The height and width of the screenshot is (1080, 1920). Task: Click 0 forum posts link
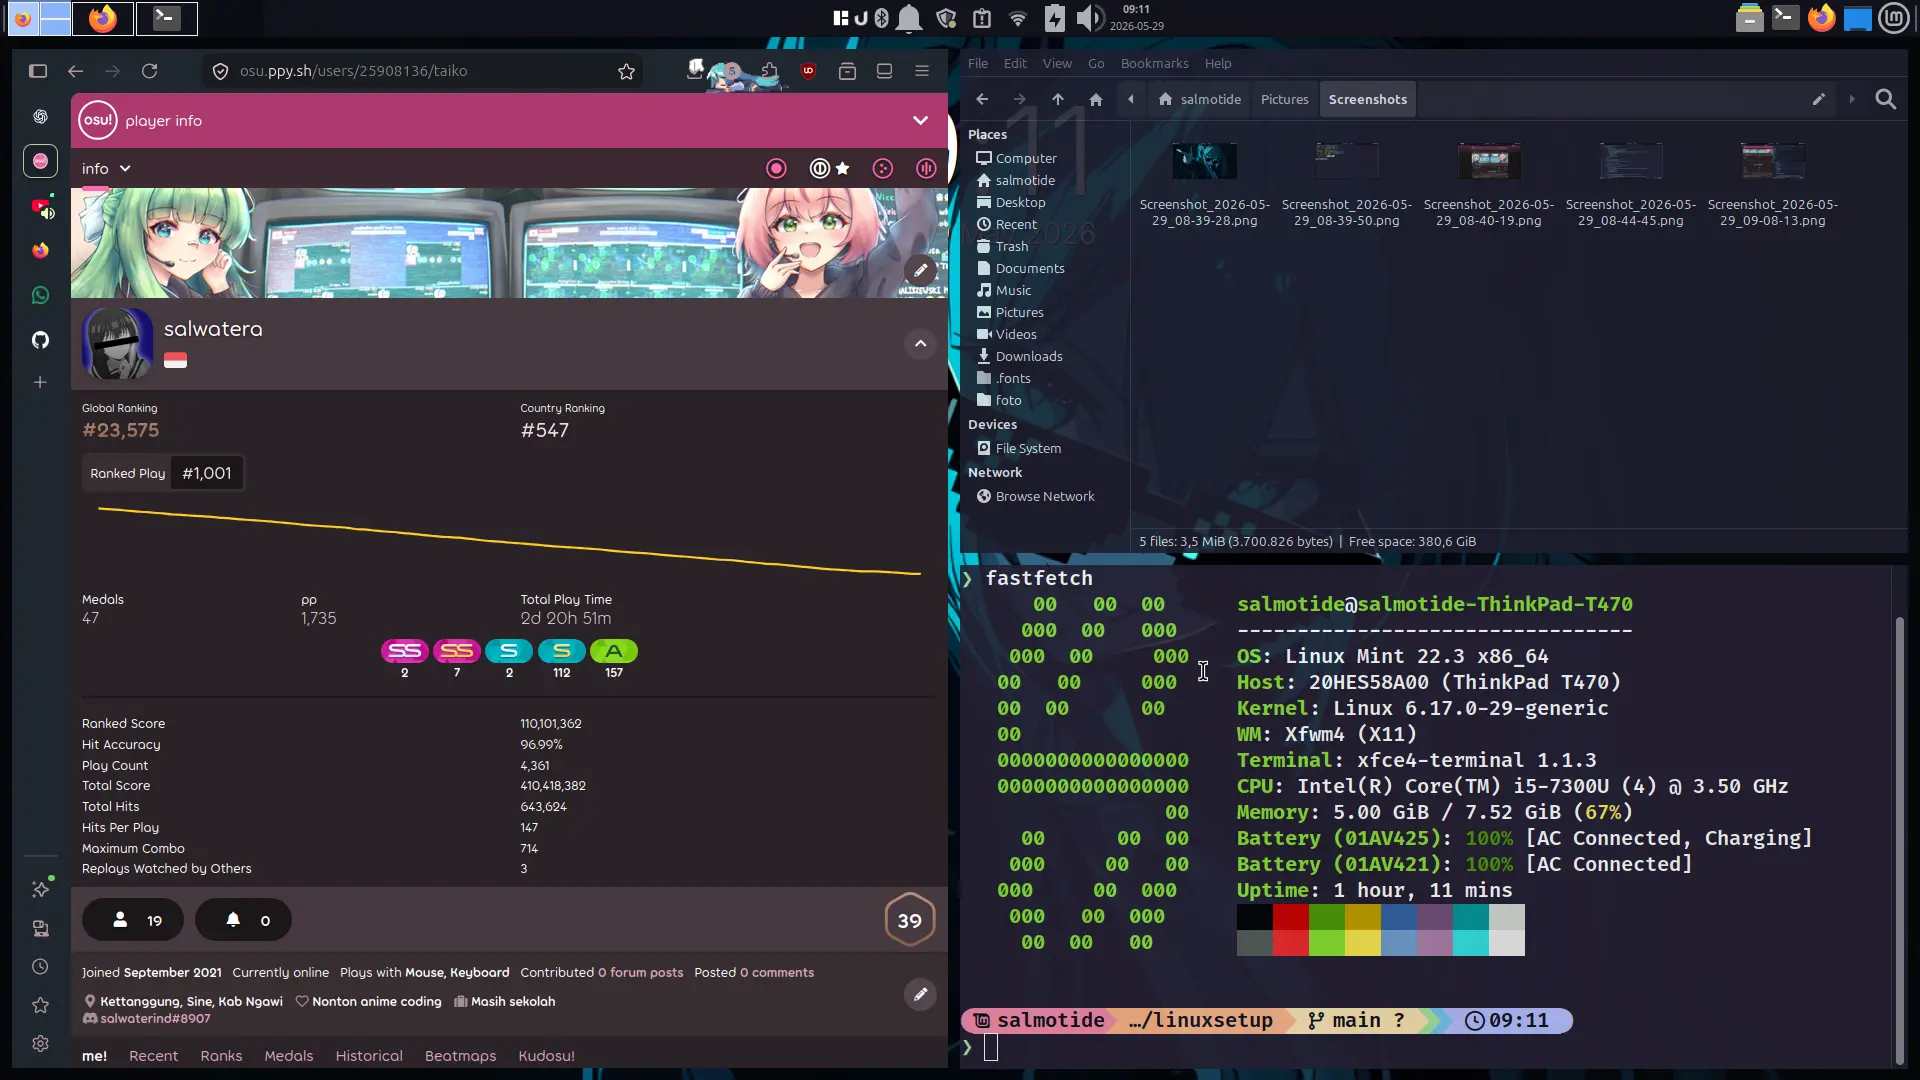(640, 973)
